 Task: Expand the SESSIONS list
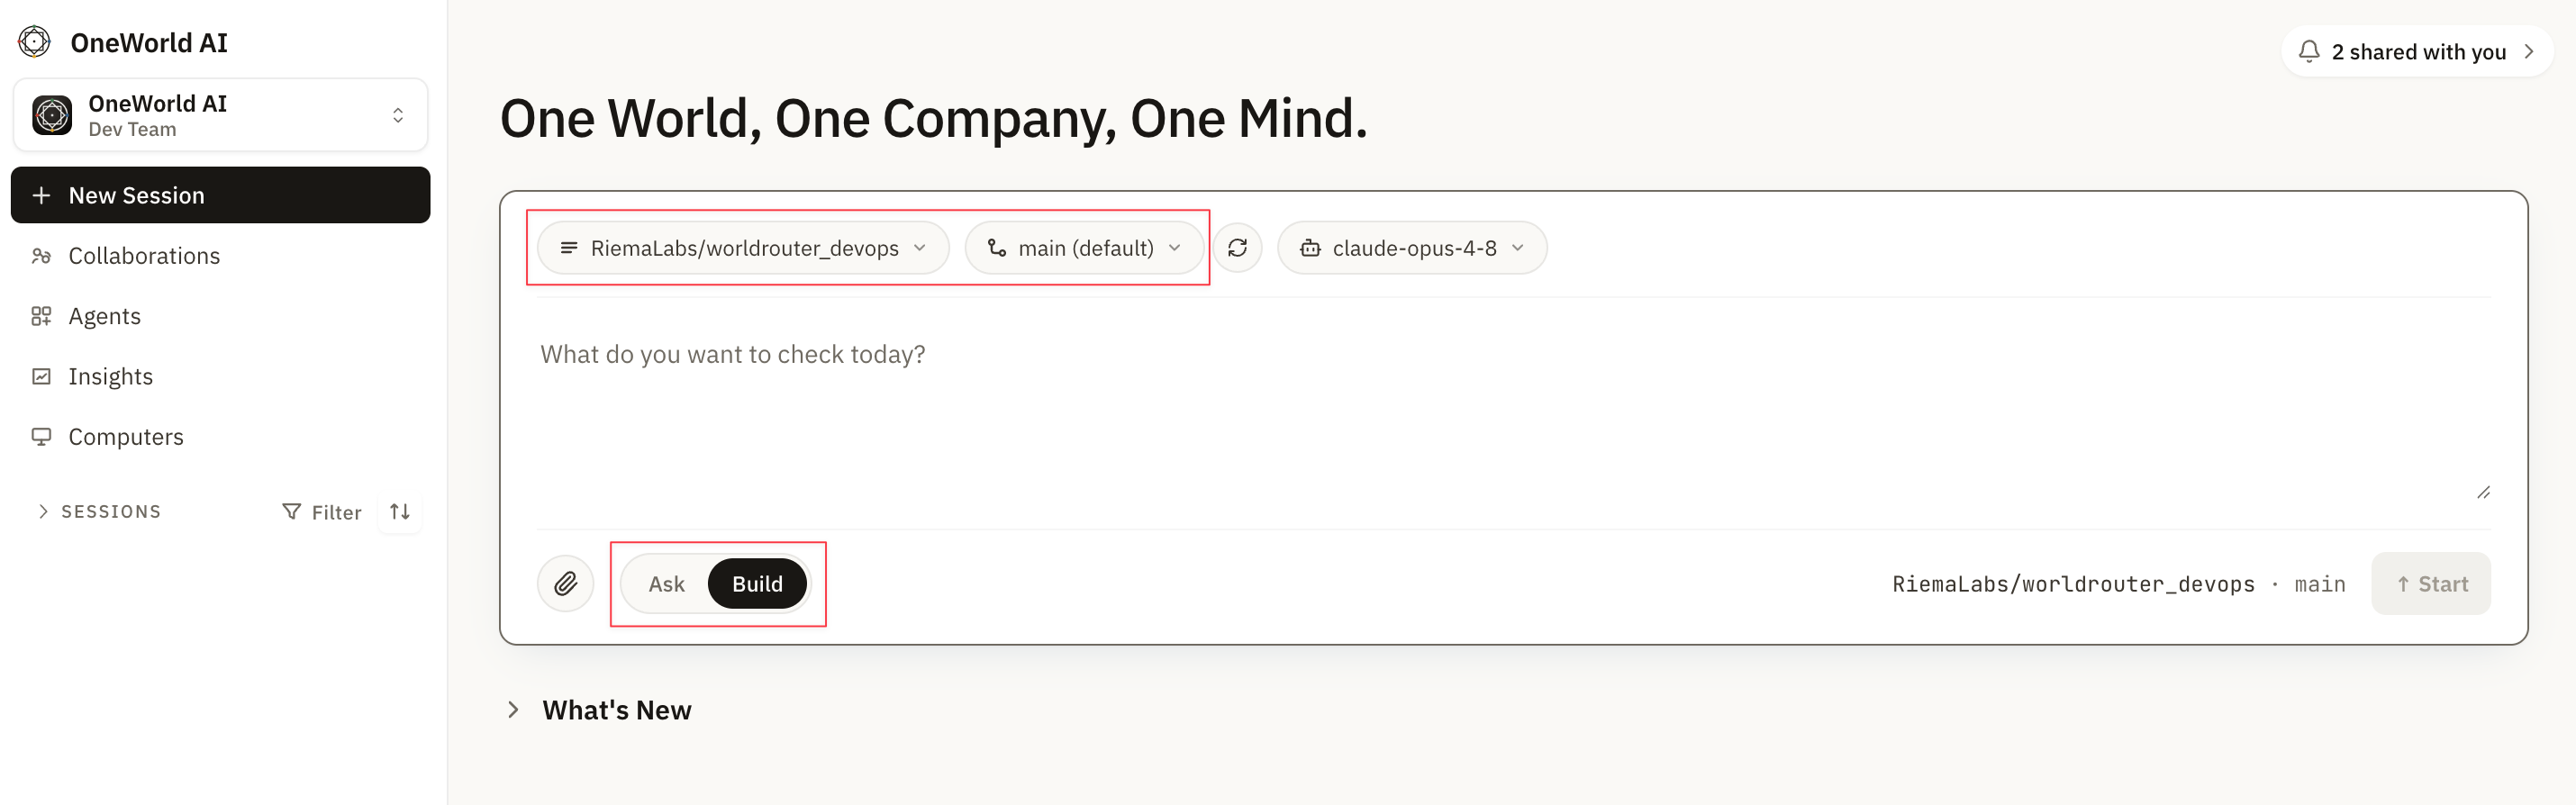[98, 511]
